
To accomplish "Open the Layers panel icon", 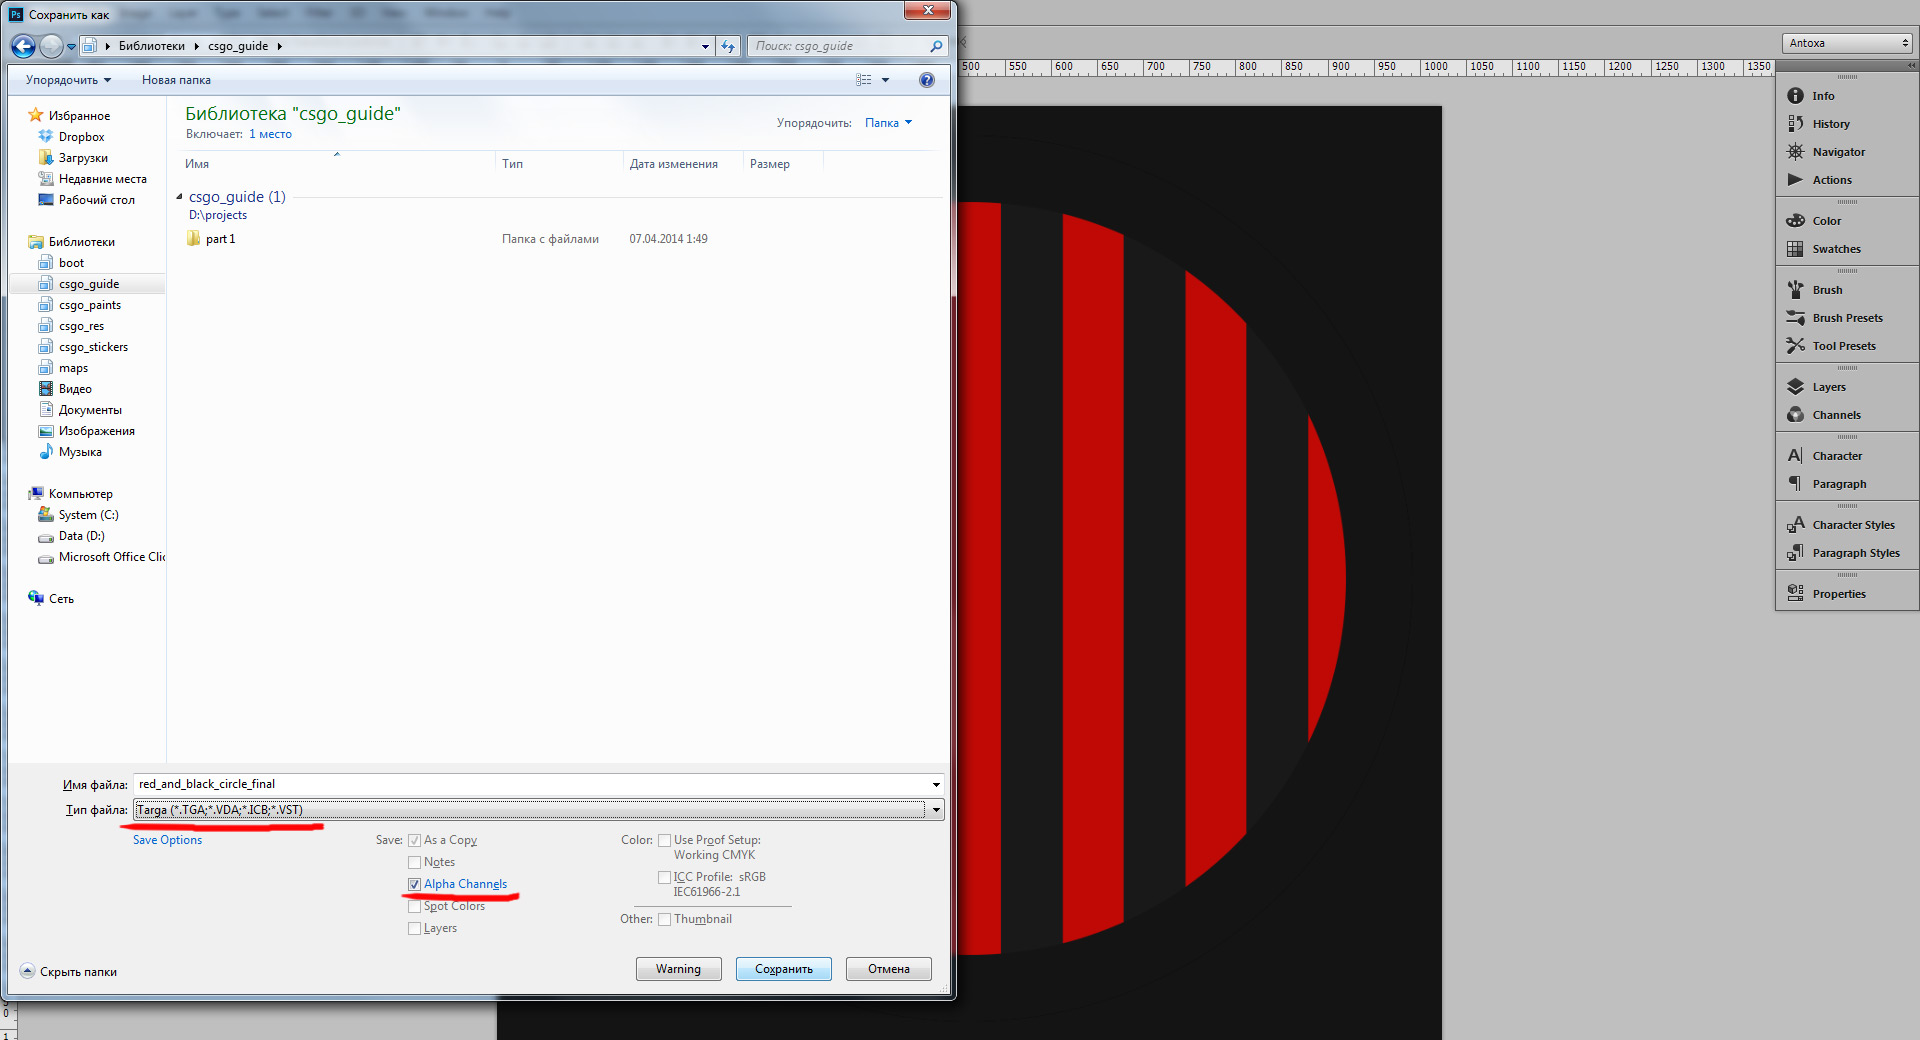I will (1795, 387).
